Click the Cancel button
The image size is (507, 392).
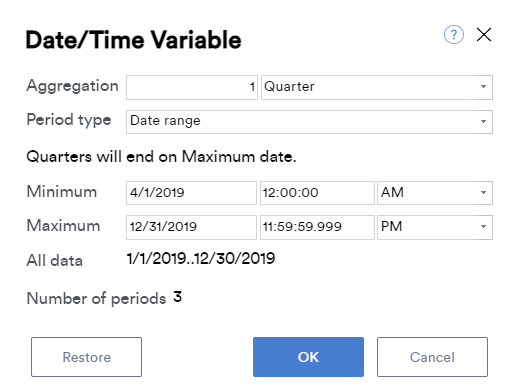pyautogui.click(x=432, y=357)
